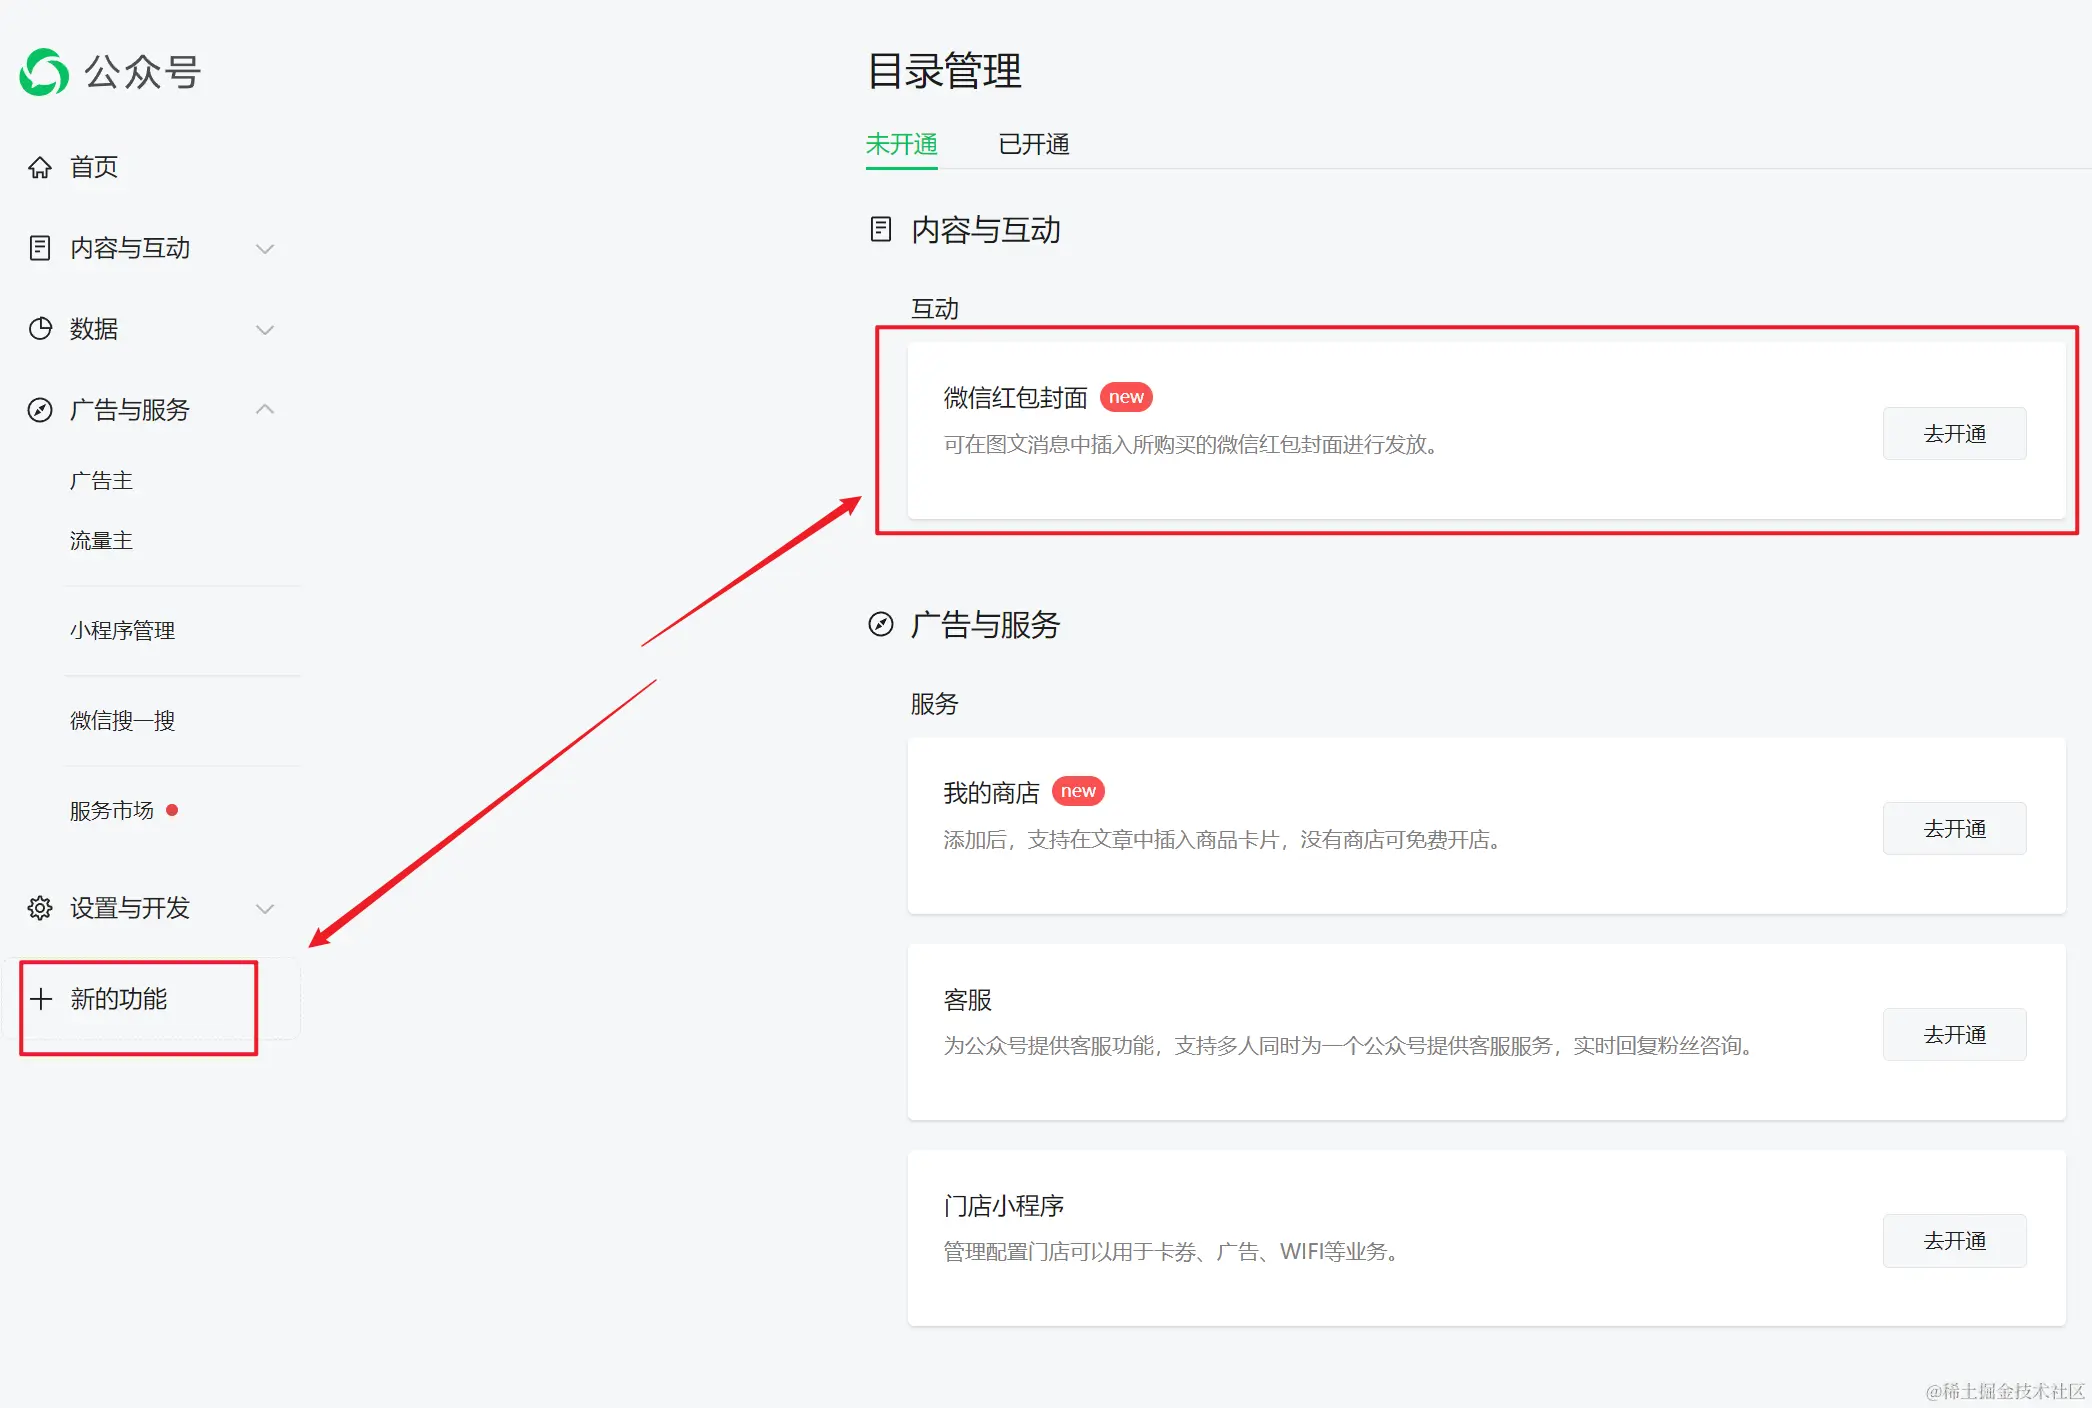Image resolution: width=2092 pixels, height=1408 pixels.
Task: Click the compass icon beside sidebar 广告与服务
Action: pos(40,410)
